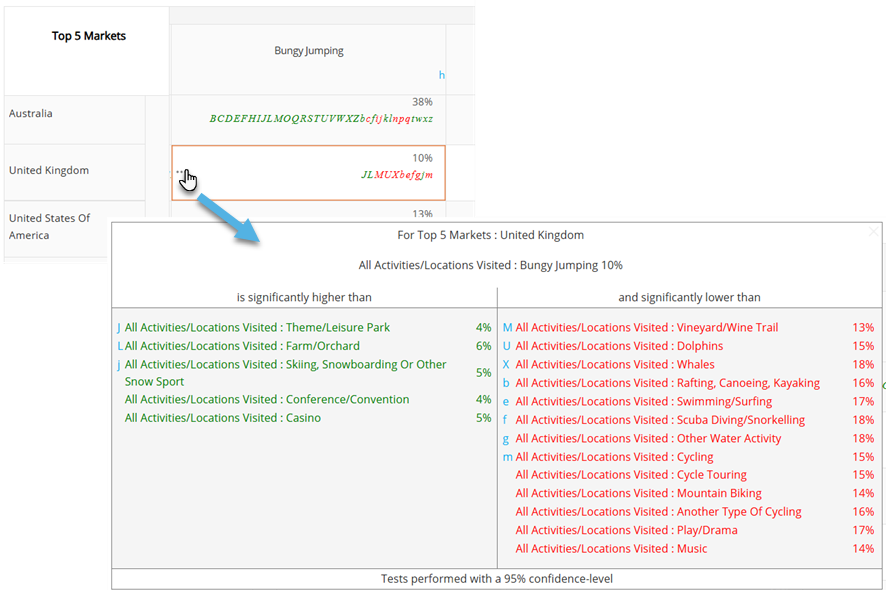Click the Dolphins comparison row
Screen dimensions: 886x590
[x=688, y=346]
